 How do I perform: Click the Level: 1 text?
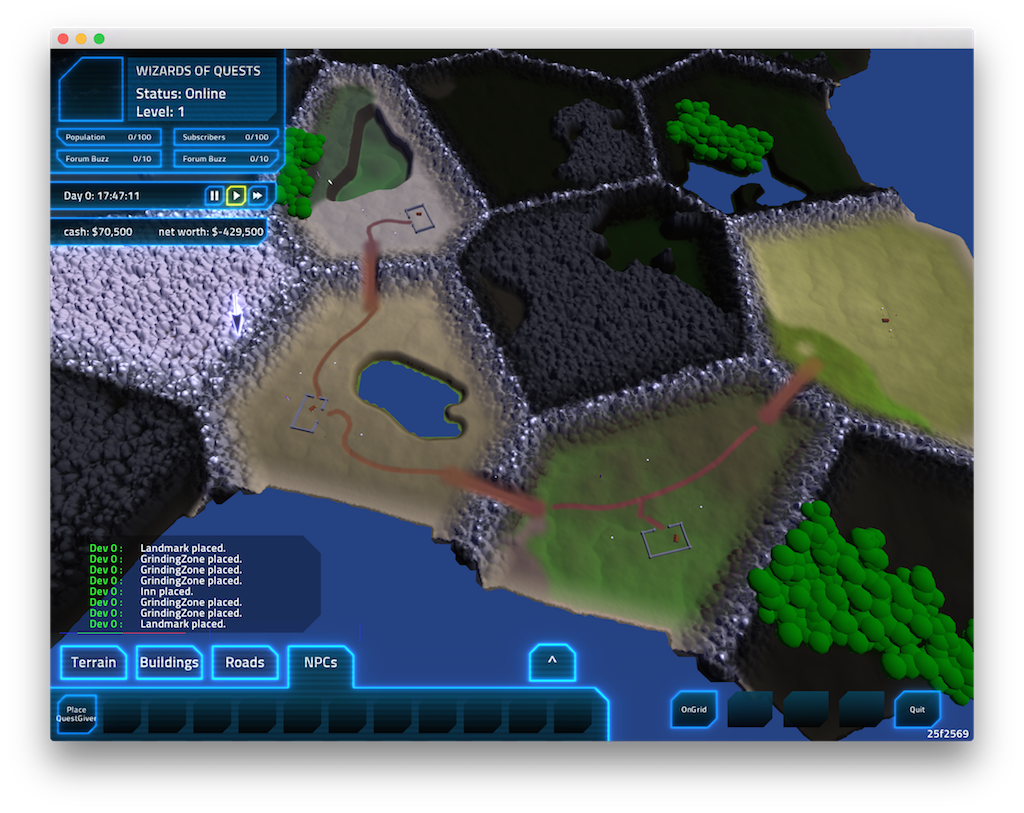coord(160,112)
